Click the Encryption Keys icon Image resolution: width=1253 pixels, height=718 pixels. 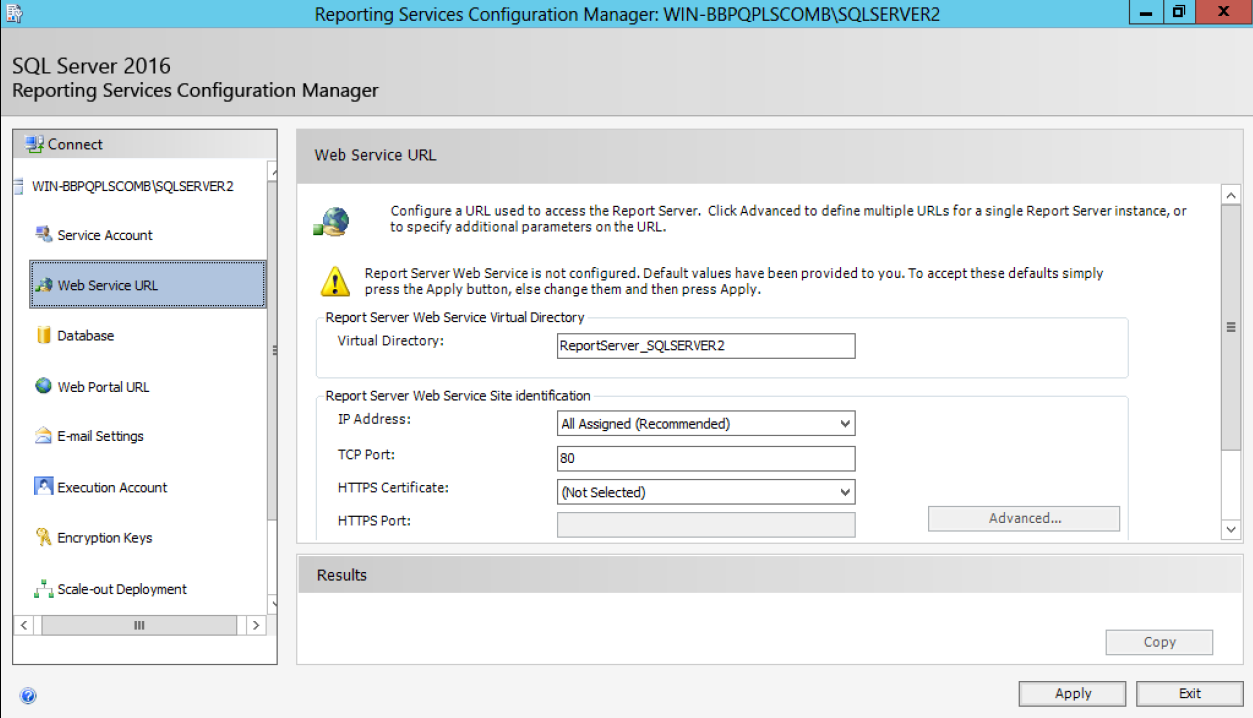[44, 537]
